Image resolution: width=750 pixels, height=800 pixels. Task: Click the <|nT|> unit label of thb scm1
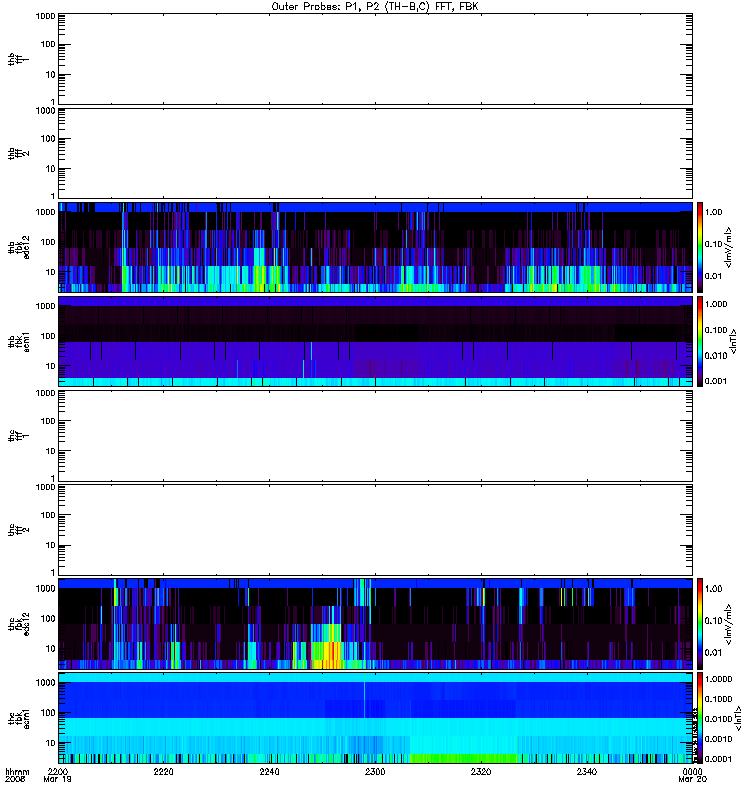click(x=734, y=341)
